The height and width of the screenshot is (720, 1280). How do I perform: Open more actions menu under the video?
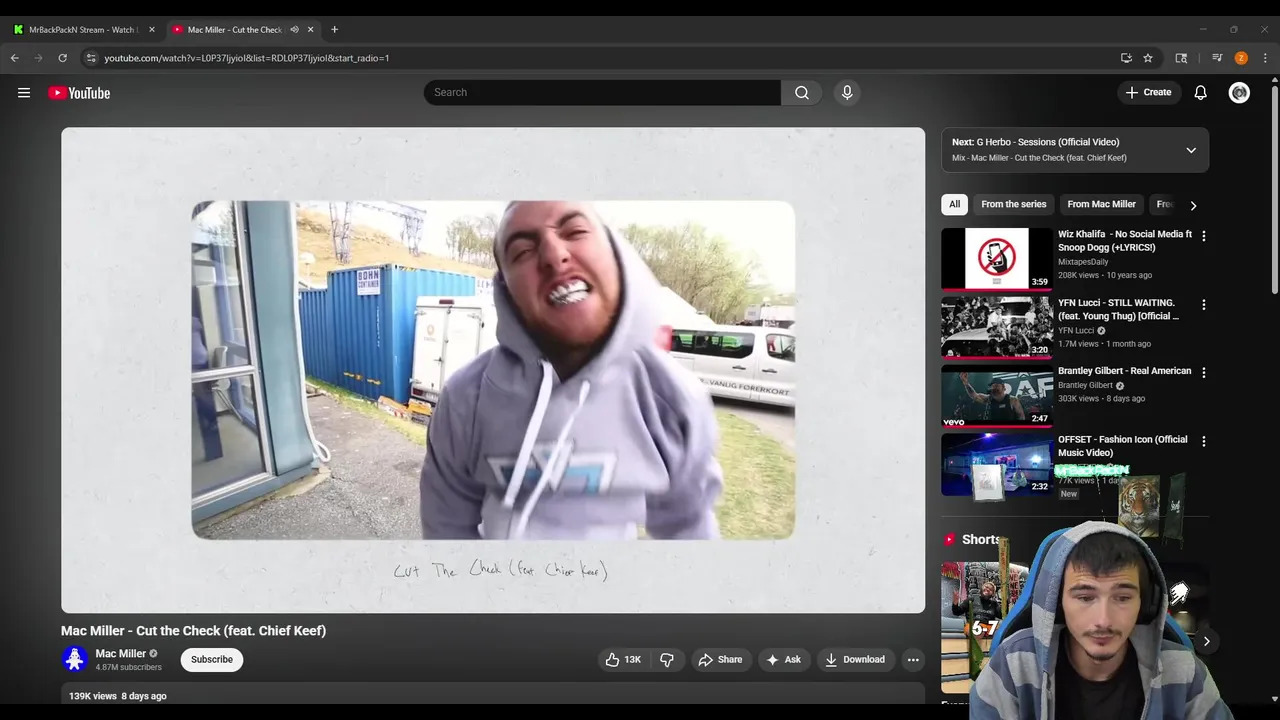[913, 659]
